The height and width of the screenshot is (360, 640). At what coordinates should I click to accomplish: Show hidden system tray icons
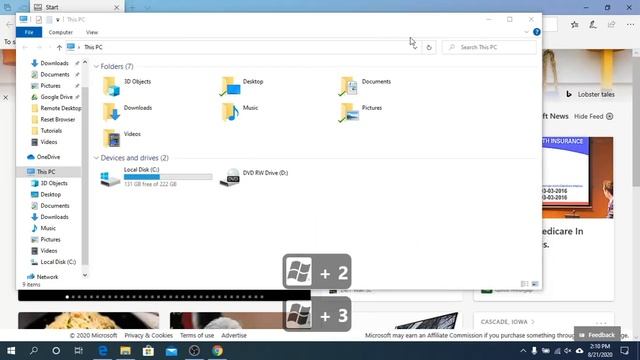523,351
